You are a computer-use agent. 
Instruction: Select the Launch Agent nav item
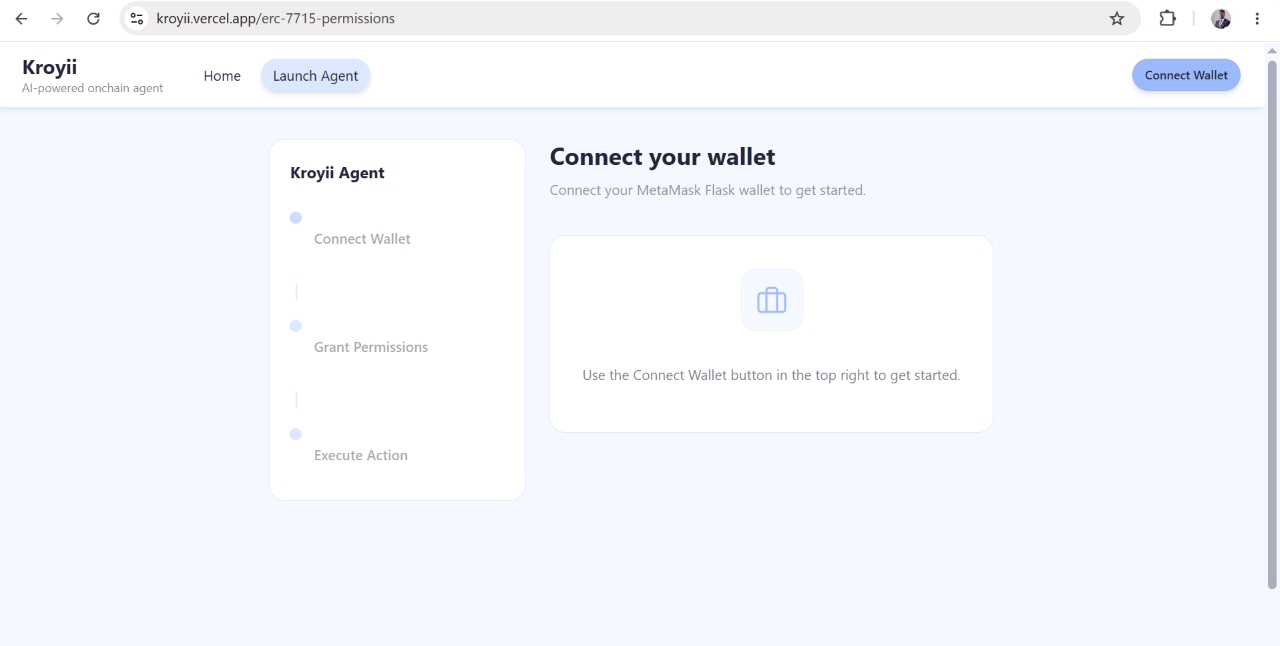(315, 76)
